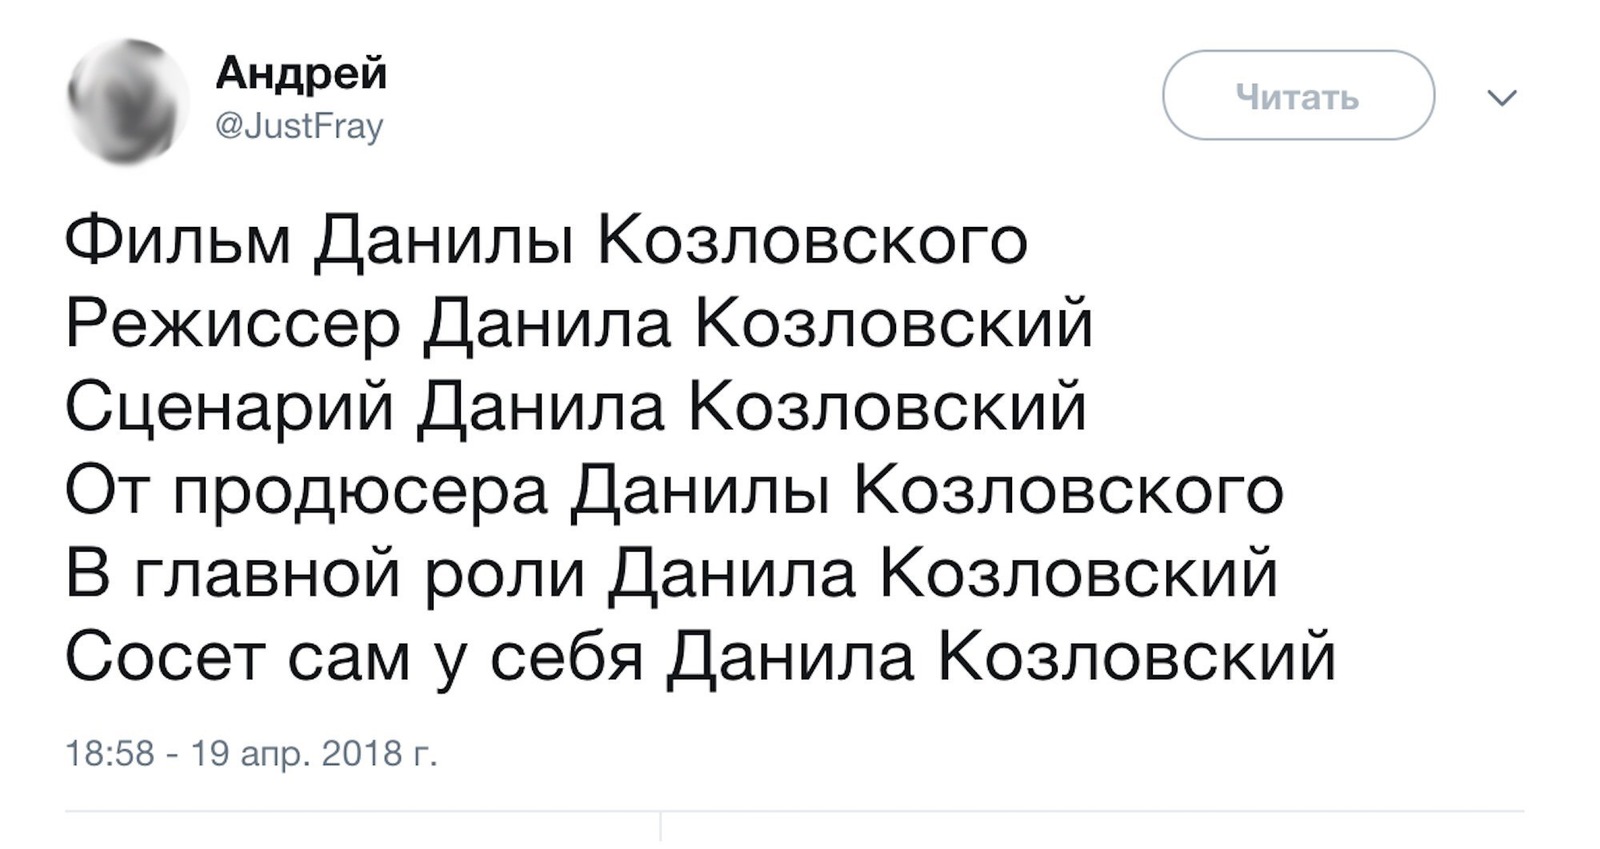Open the @JustFray handle link
Image resolution: width=1600 pixels, height=849 pixels.
tap(300, 127)
